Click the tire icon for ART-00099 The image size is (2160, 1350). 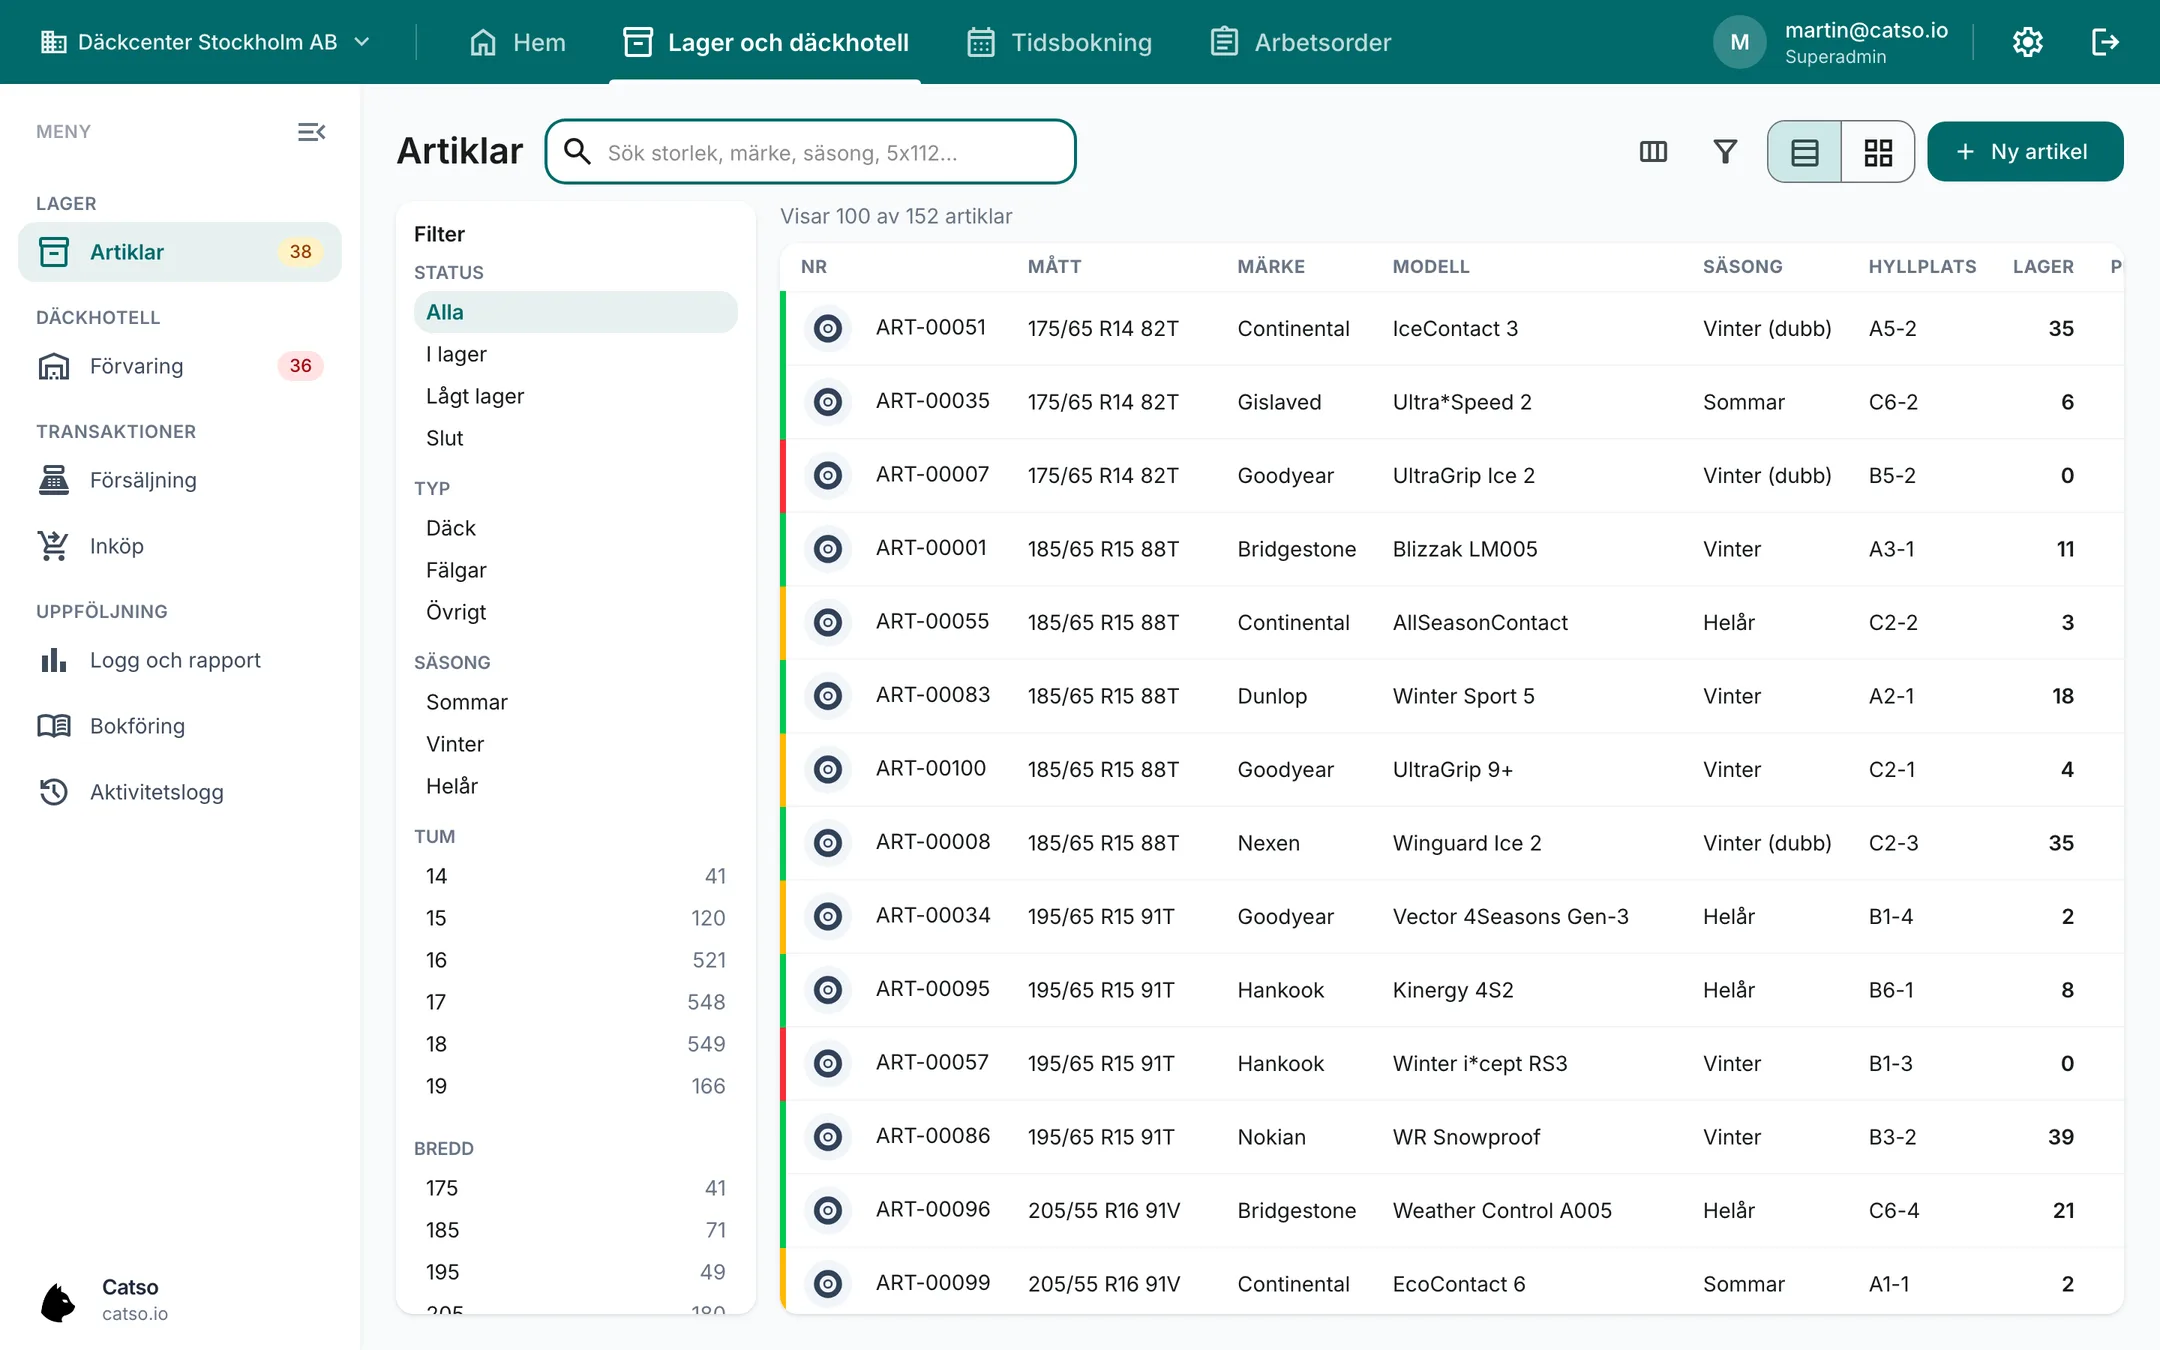(x=828, y=1283)
